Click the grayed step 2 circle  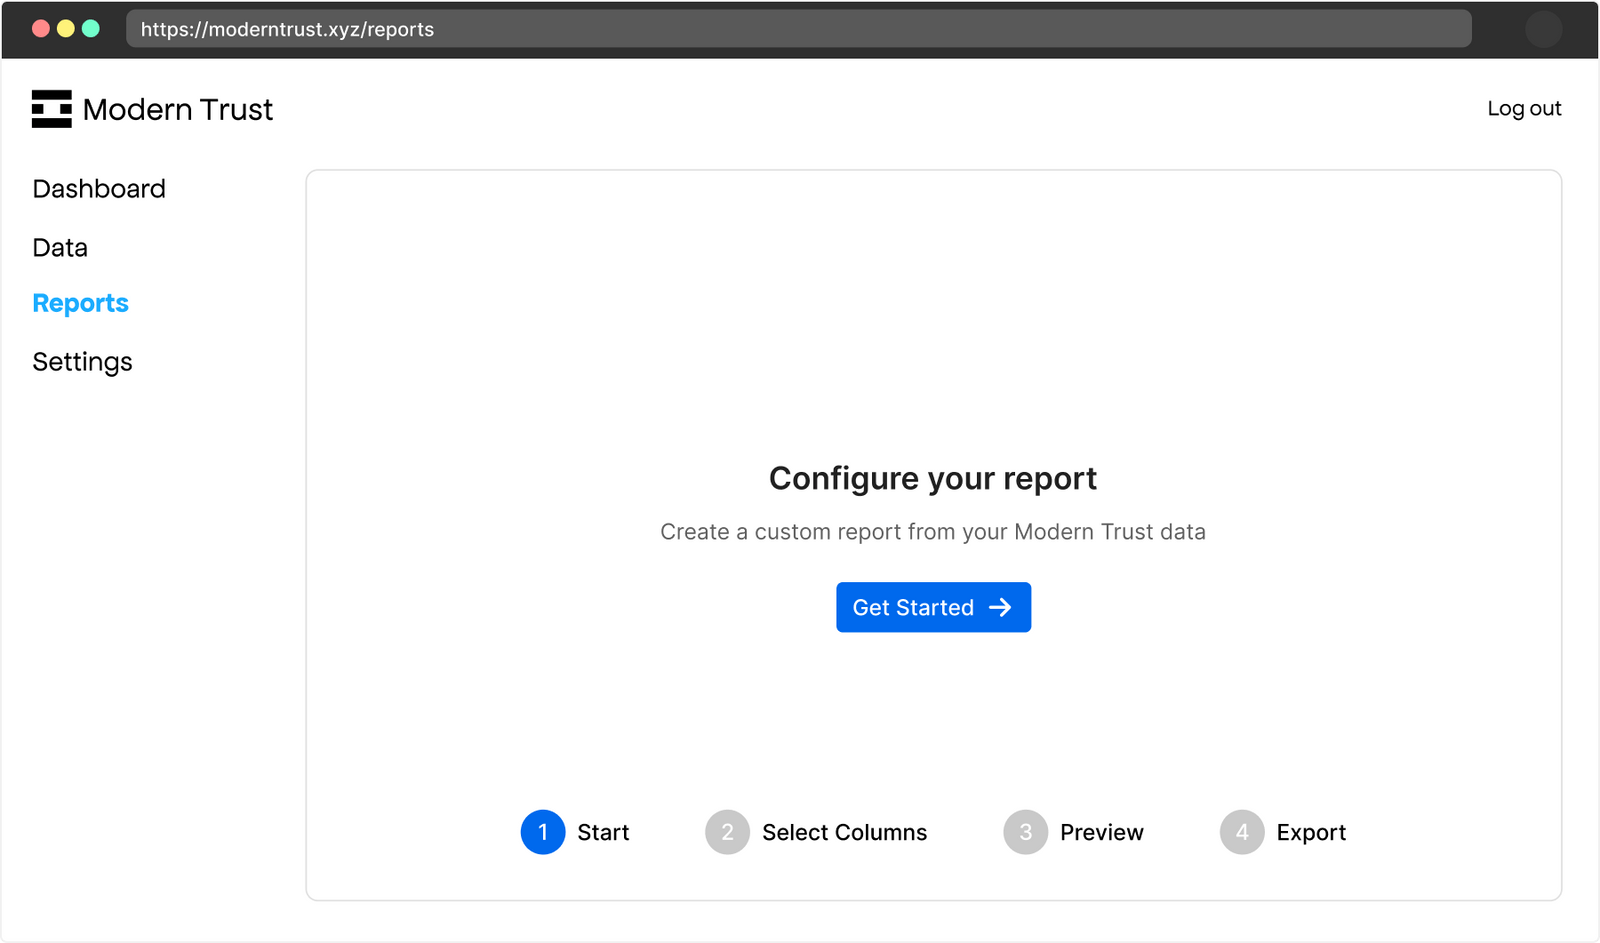click(x=727, y=831)
